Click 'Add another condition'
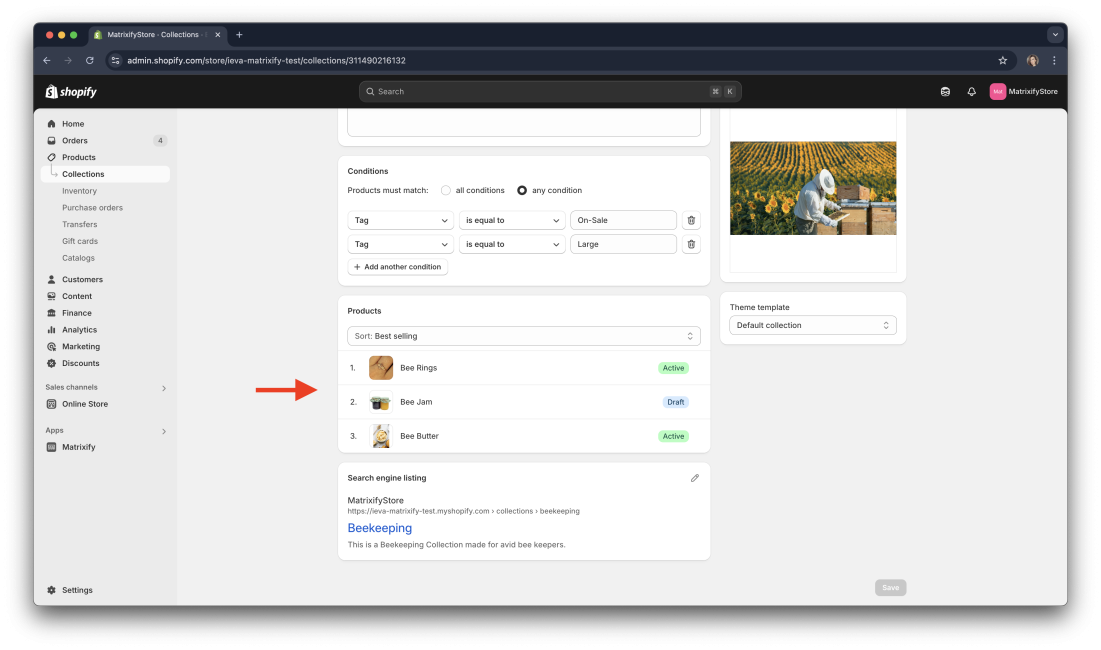Viewport: 1101px width, 650px height. [x=397, y=266]
